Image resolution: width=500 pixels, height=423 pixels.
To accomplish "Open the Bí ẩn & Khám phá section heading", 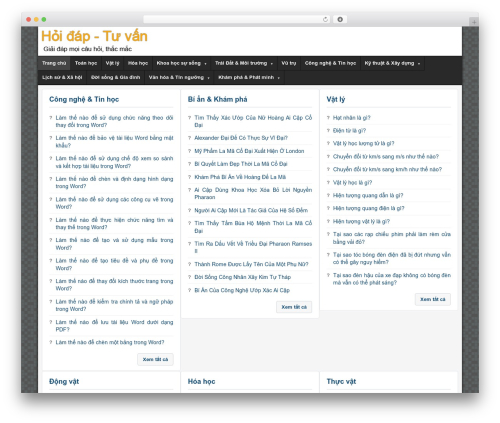I will (217, 99).
